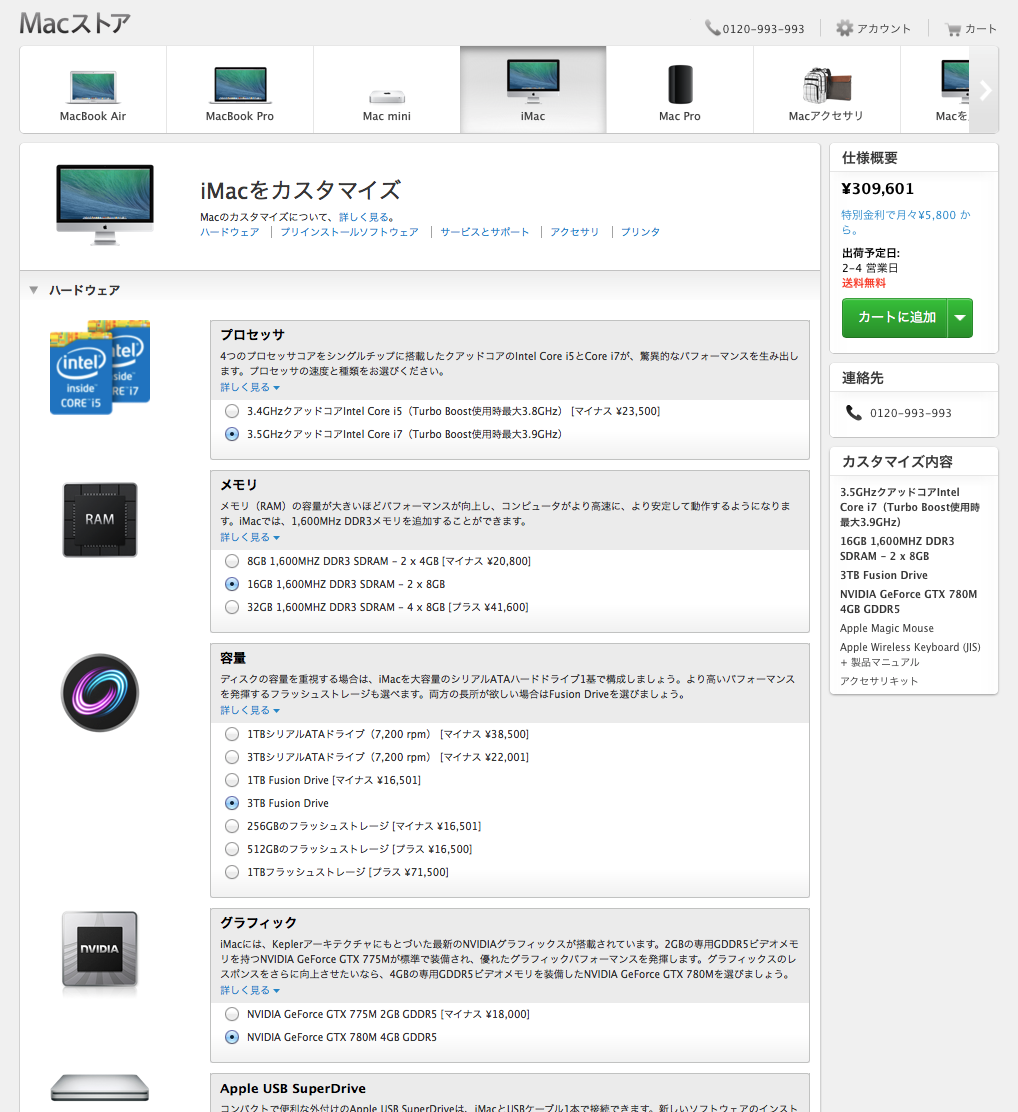Open the MacBook Air category icon

(93, 87)
